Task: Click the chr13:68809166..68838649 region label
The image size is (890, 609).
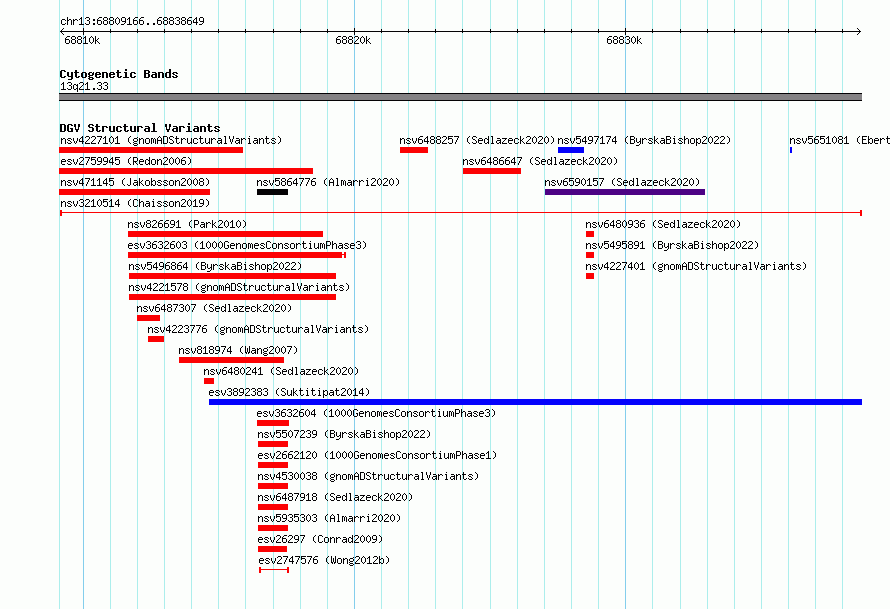Action: point(132,22)
